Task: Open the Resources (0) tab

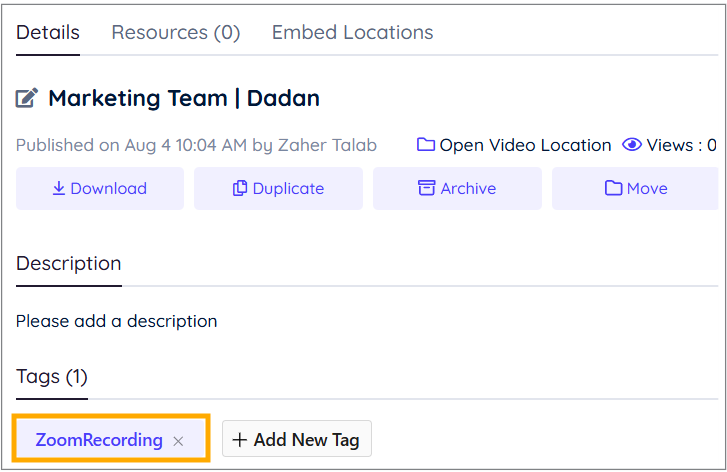Action: pyautogui.click(x=176, y=32)
